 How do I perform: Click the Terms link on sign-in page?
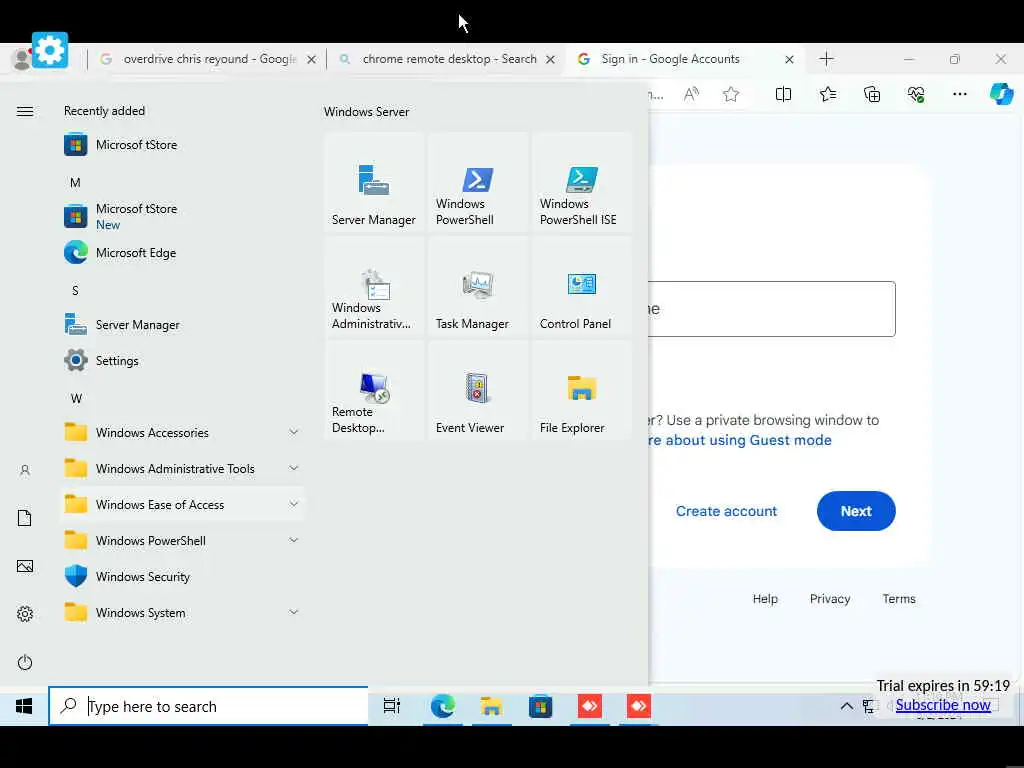click(x=899, y=599)
